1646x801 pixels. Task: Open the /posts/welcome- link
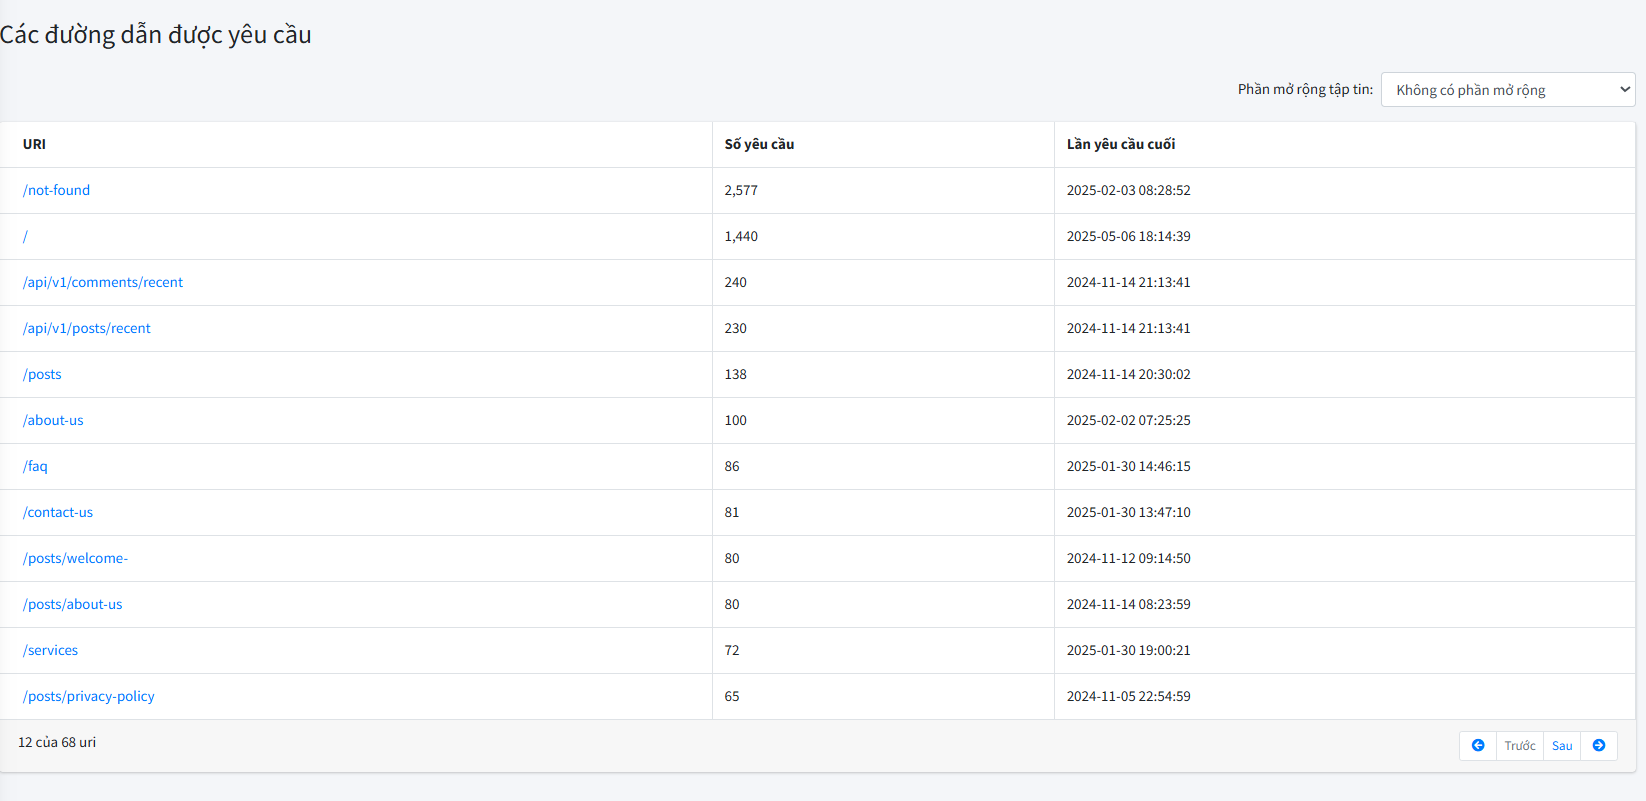click(x=75, y=558)
